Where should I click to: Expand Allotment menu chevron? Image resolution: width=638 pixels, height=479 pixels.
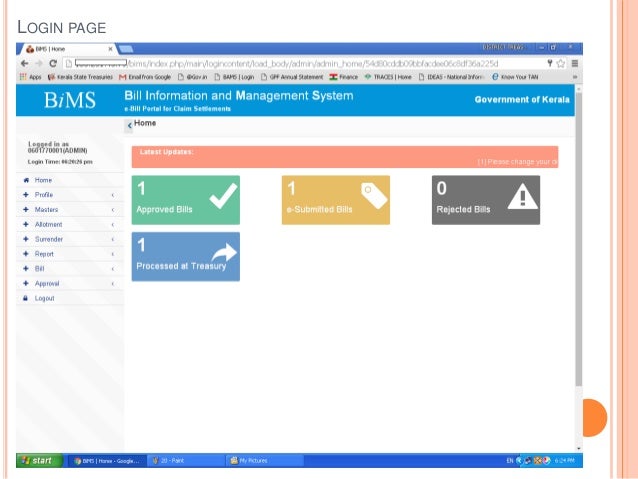pos(113,225)
